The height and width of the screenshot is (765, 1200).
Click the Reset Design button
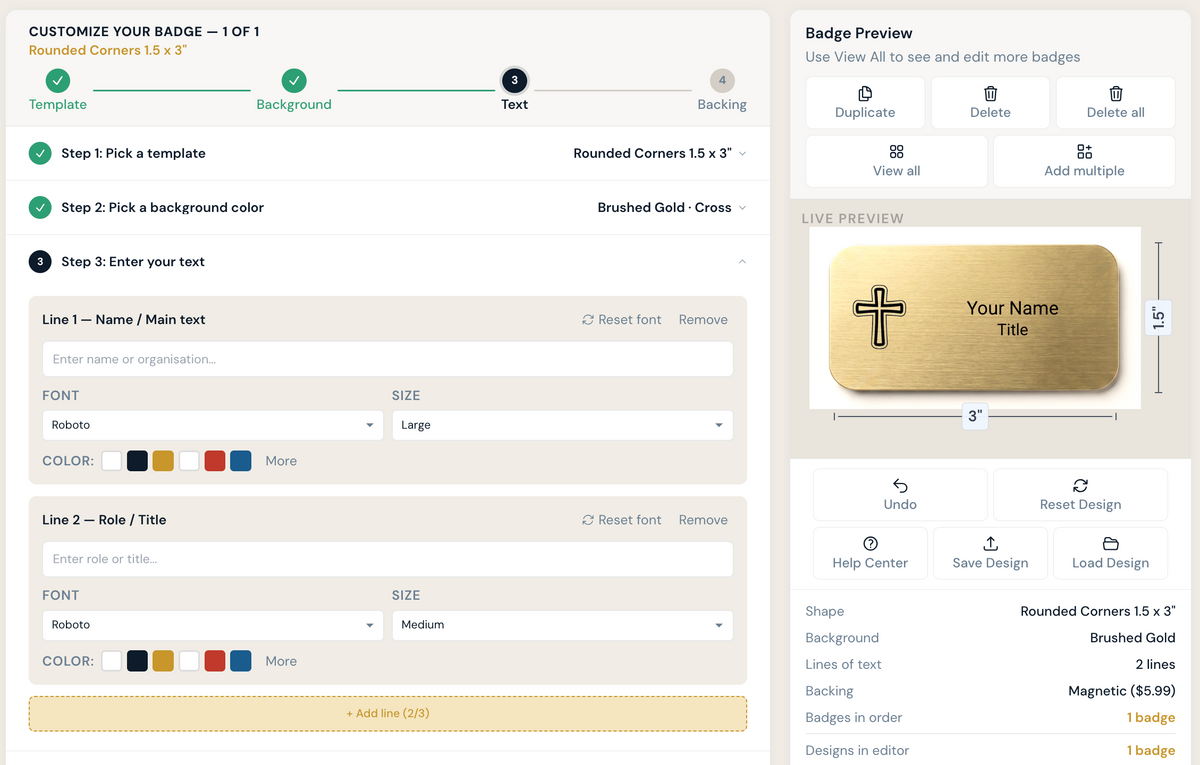pos(1080,495)
